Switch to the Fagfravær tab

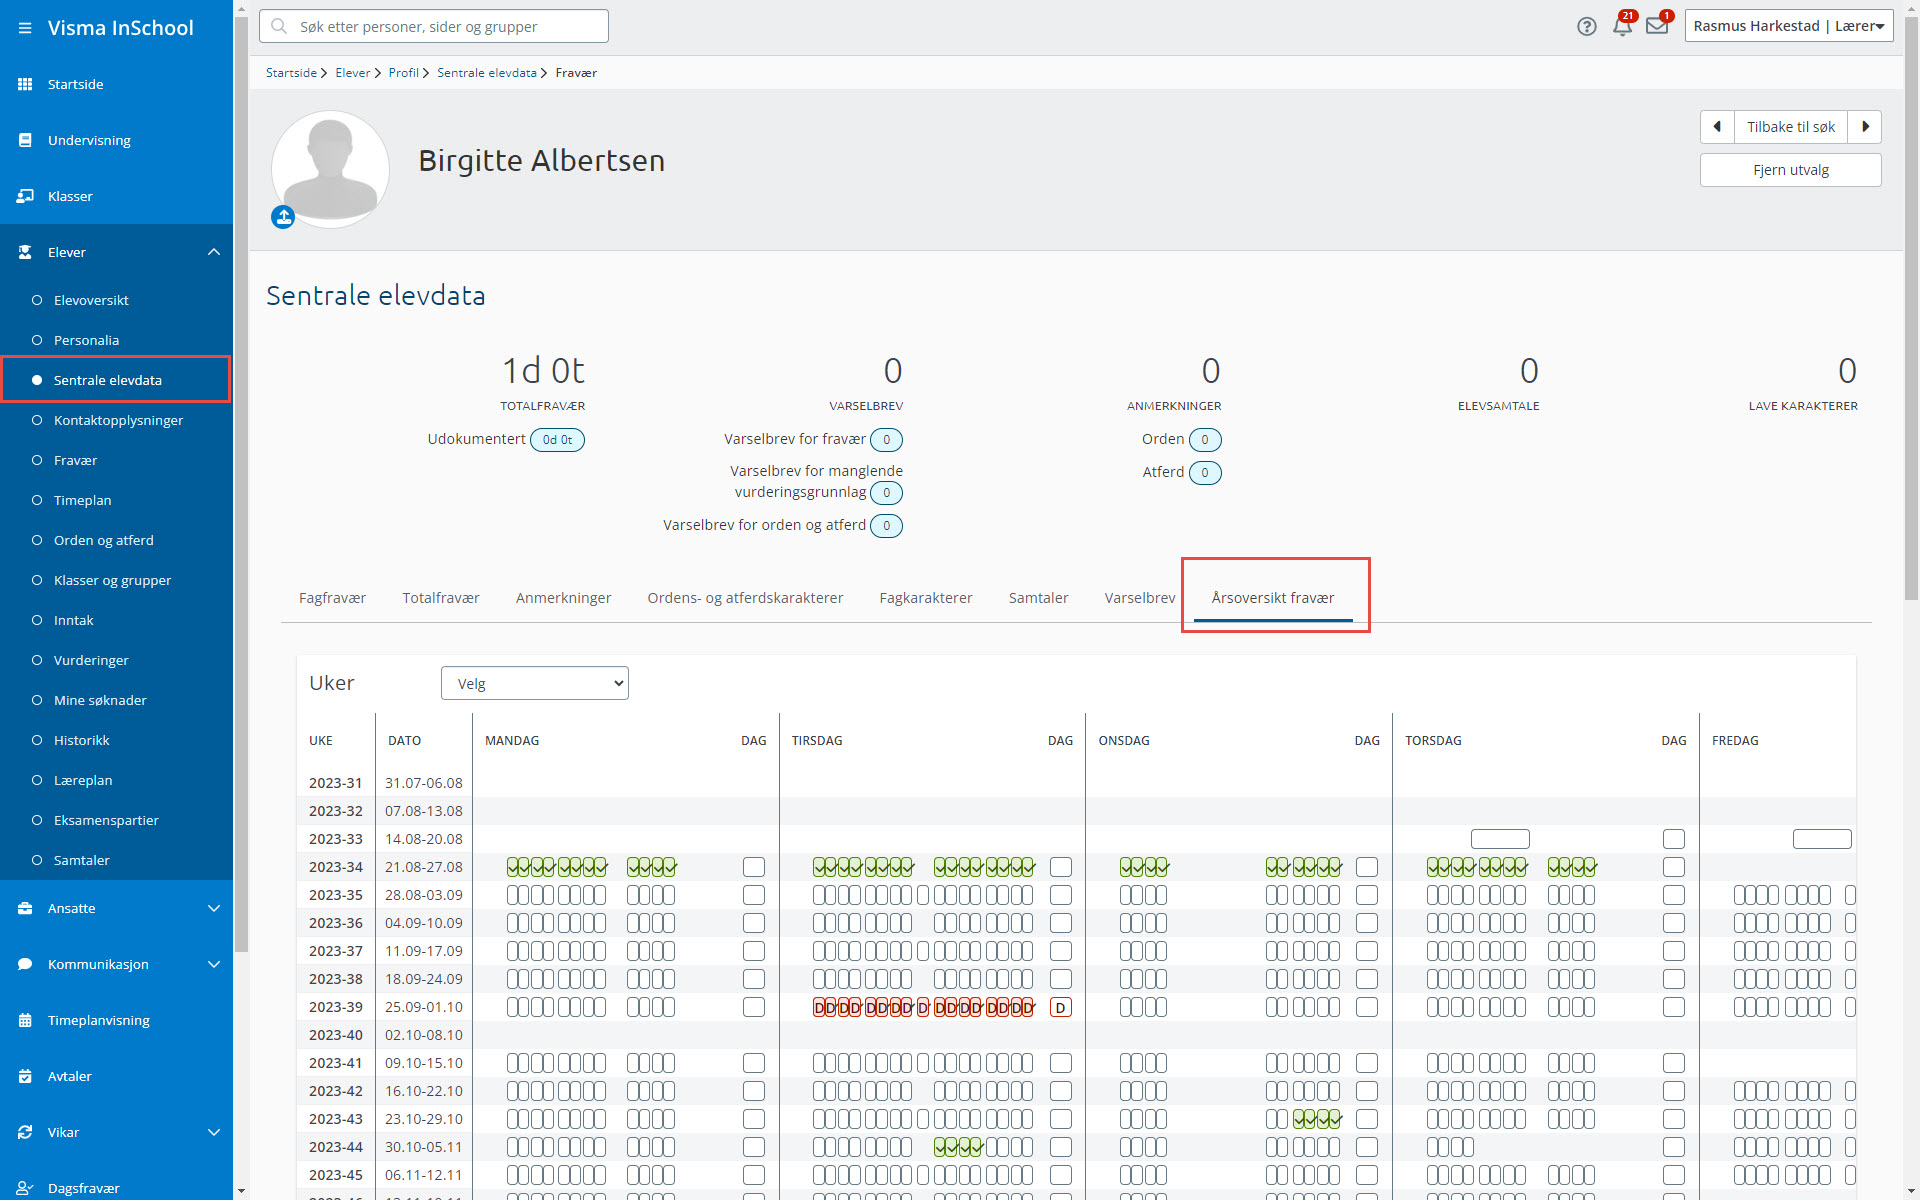click(332, 598)
